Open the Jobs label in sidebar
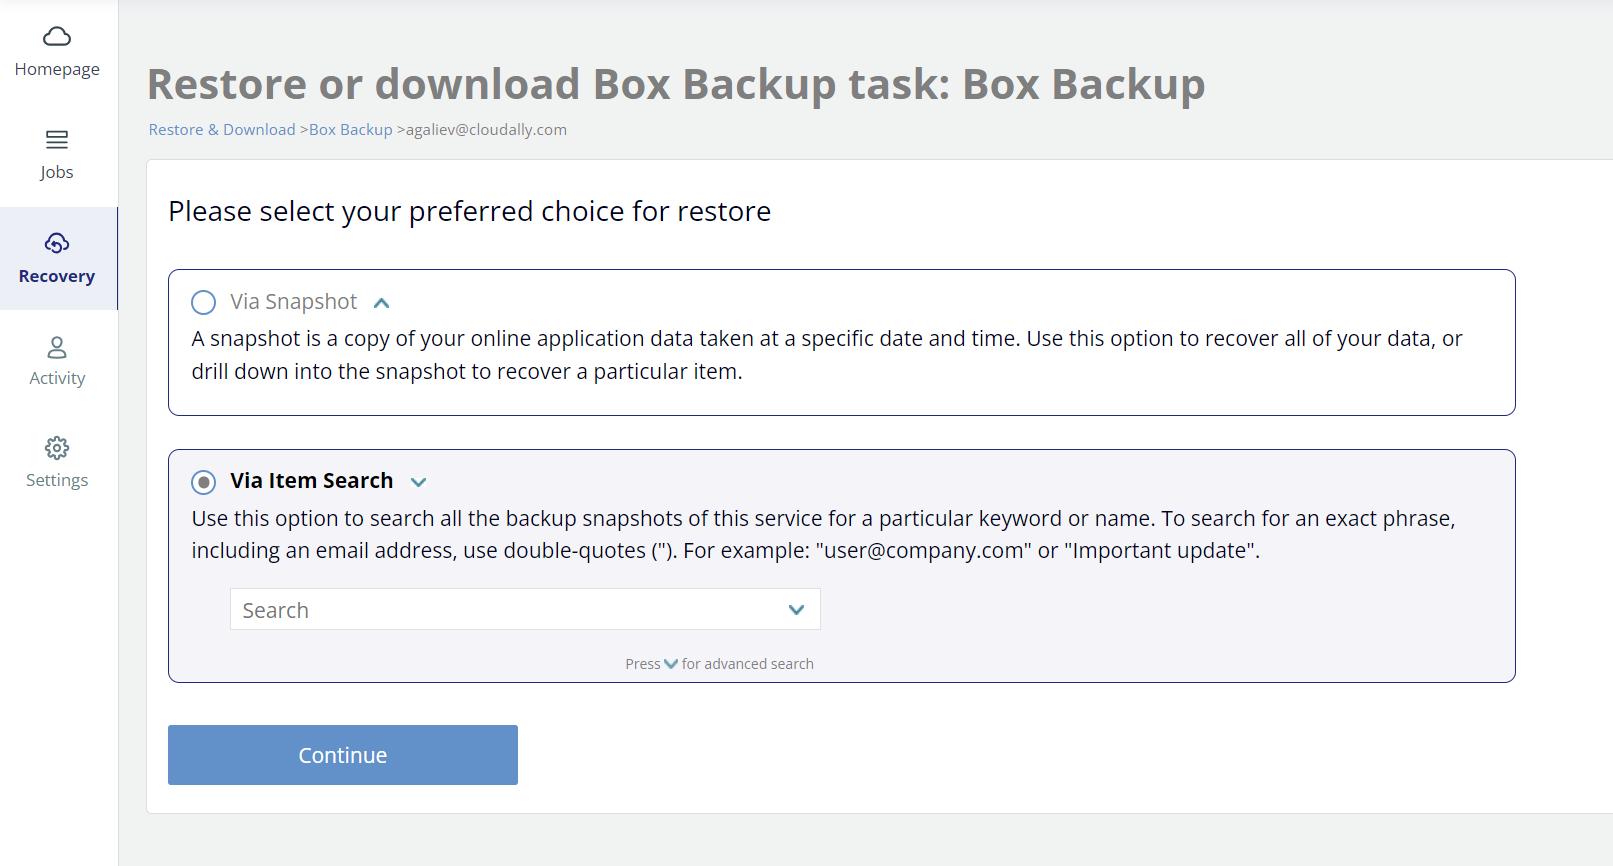The image size is (1613, 866). [x=57, y=172]
